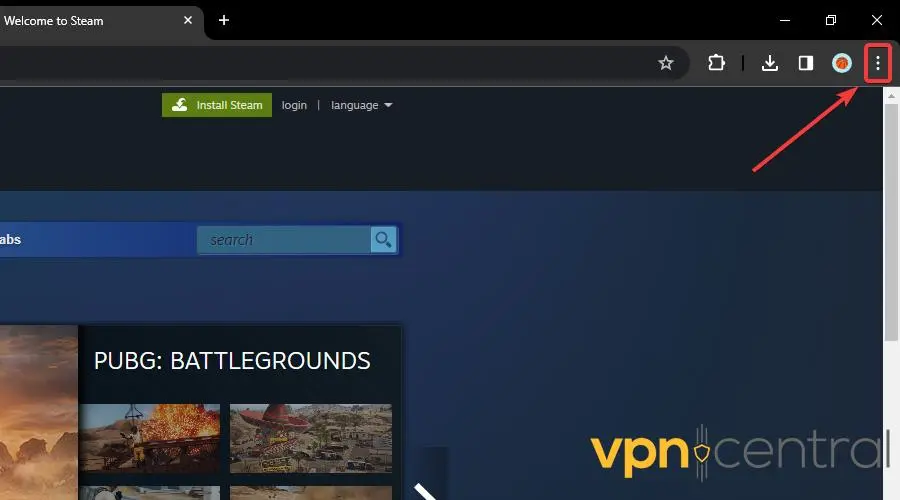900x500 pixels.
Task: Open the Chrome extensions puzzle icon
Action: pyautogui.click(x=716, y=63)
